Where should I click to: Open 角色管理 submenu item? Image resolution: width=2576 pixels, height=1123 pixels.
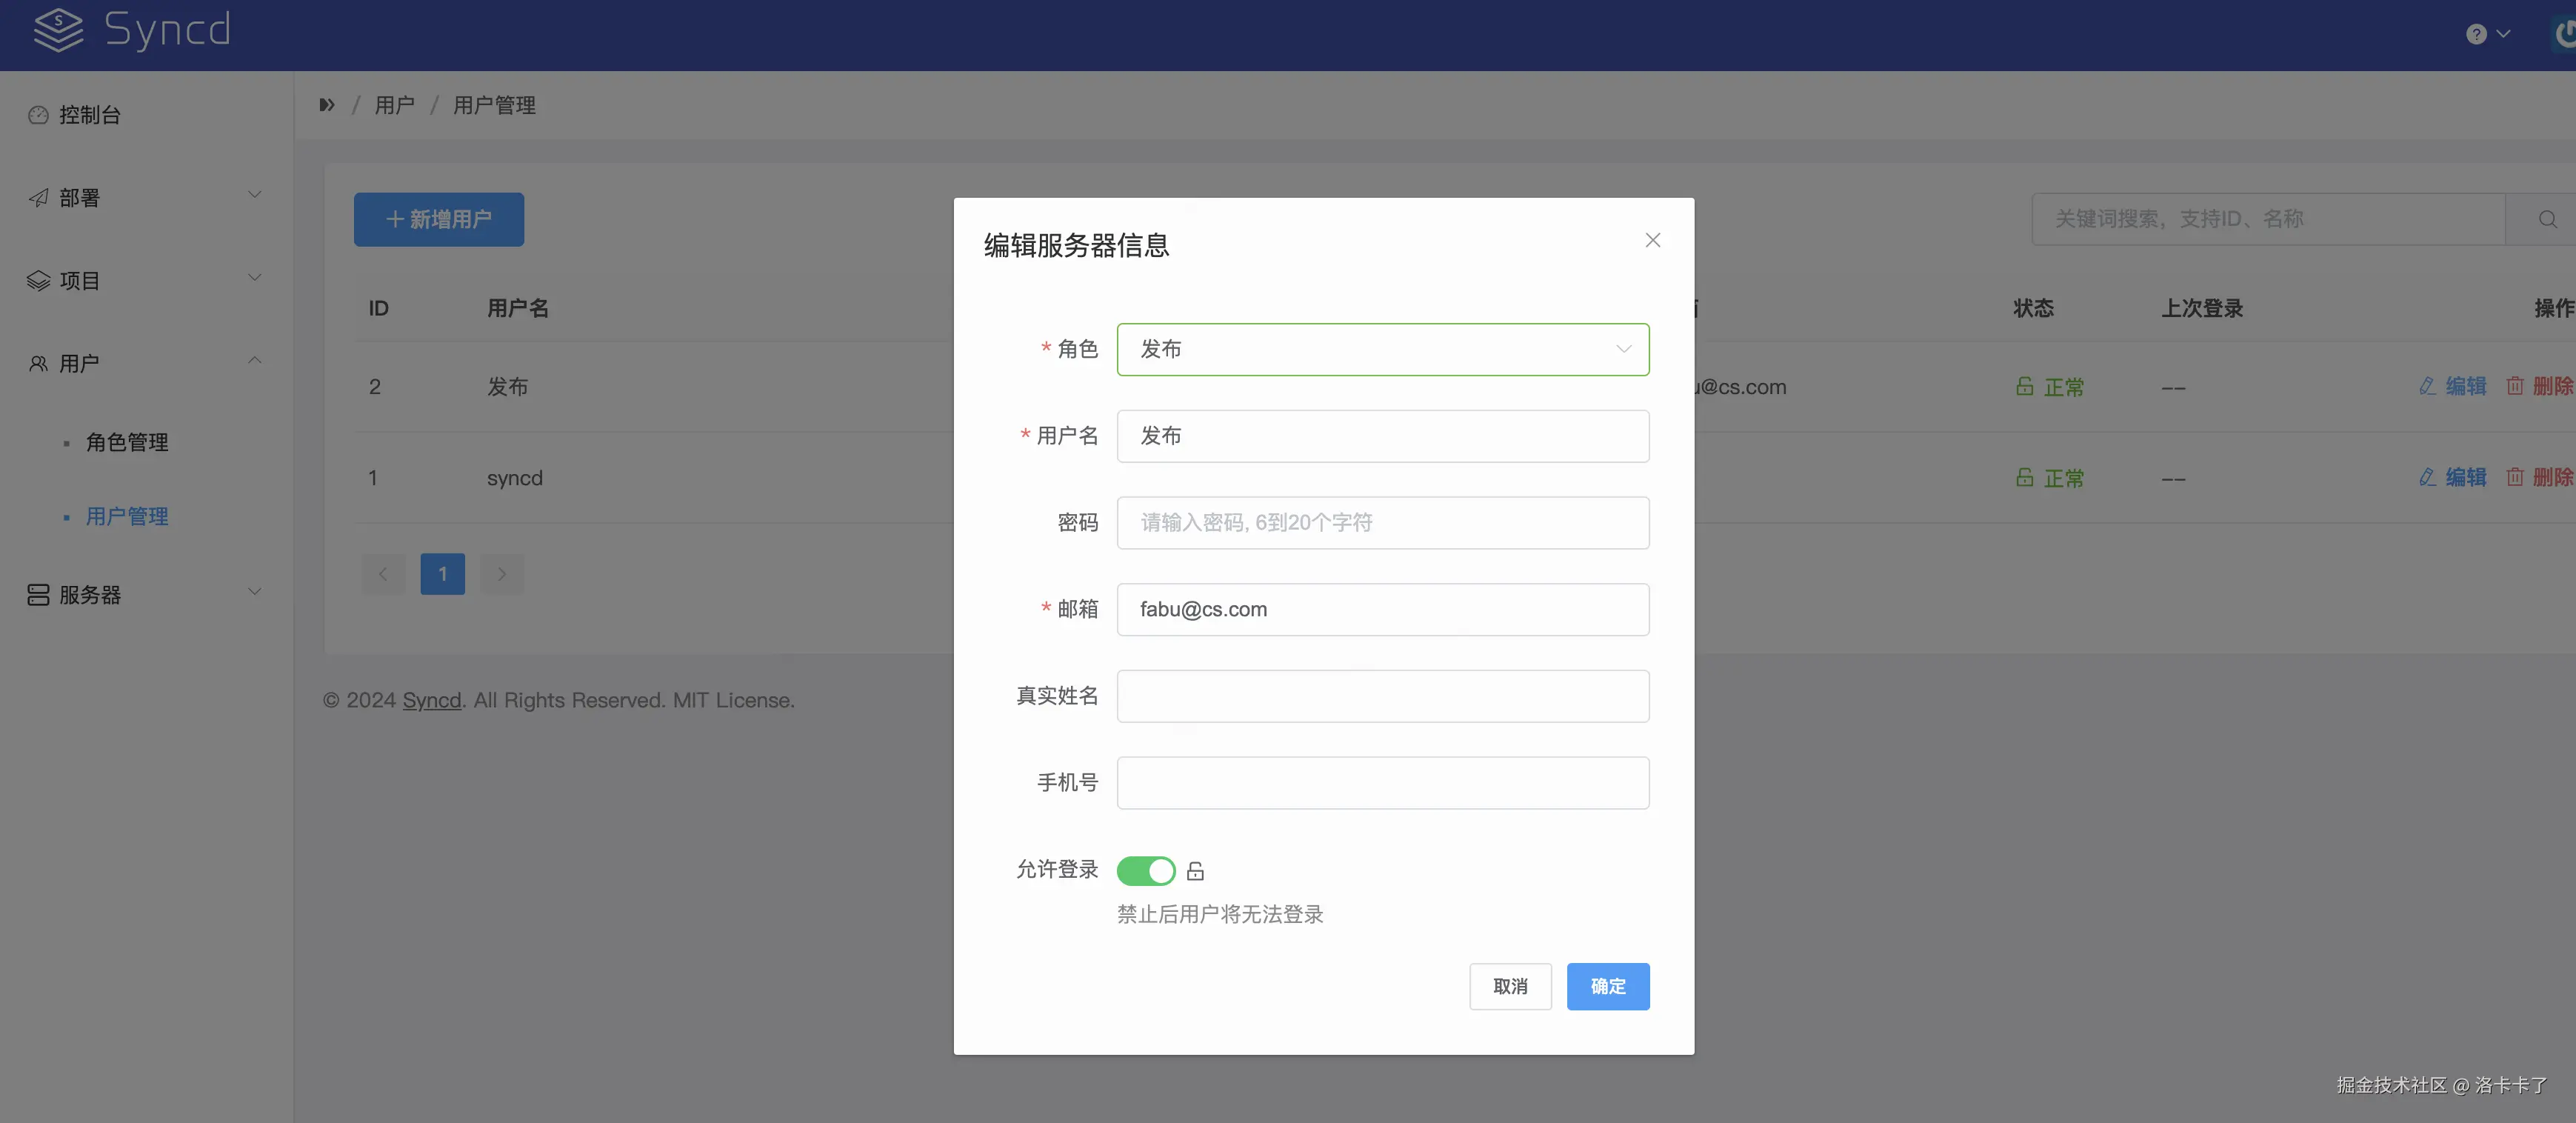click(x=127, y=442)
